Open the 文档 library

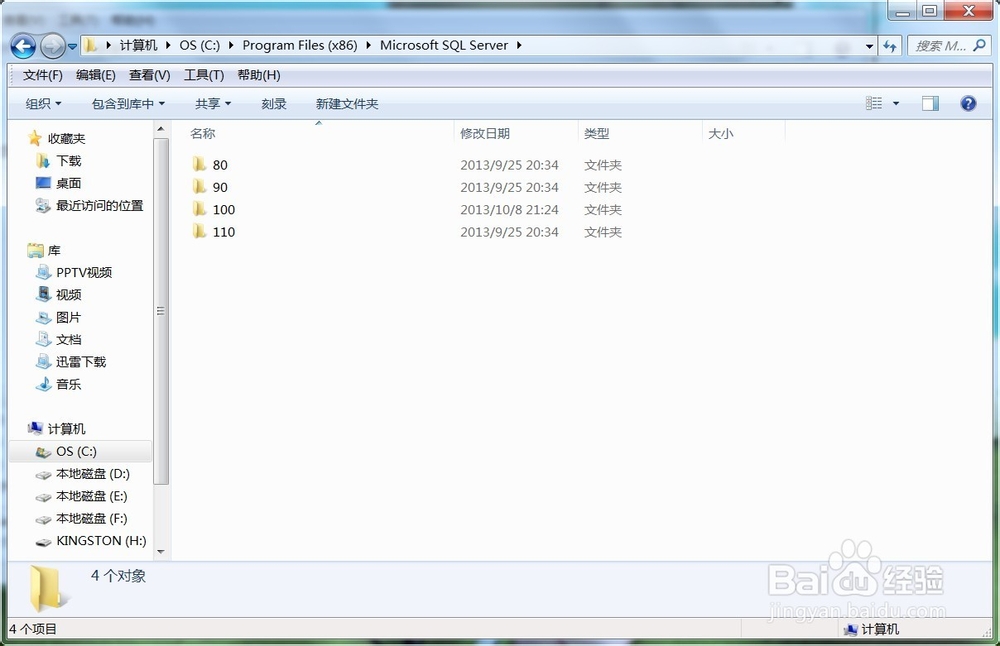pos(68,339)
